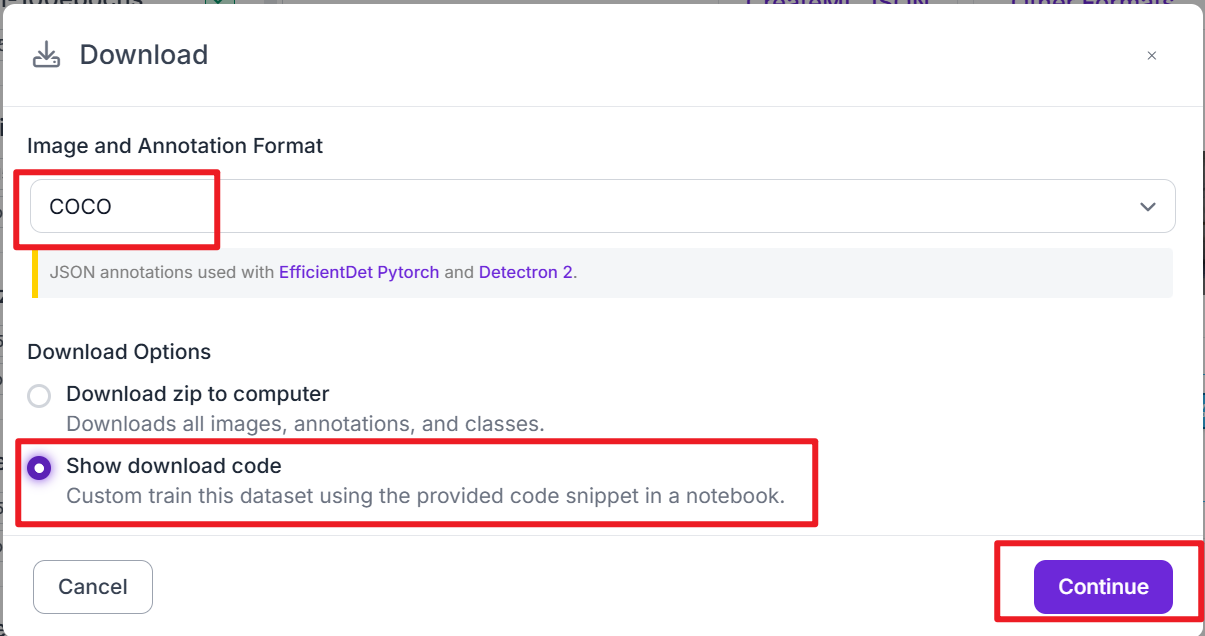Click 'Downloads all images, annotations, and classes' description
1205x636 pixels.
[x=305, y=423]
